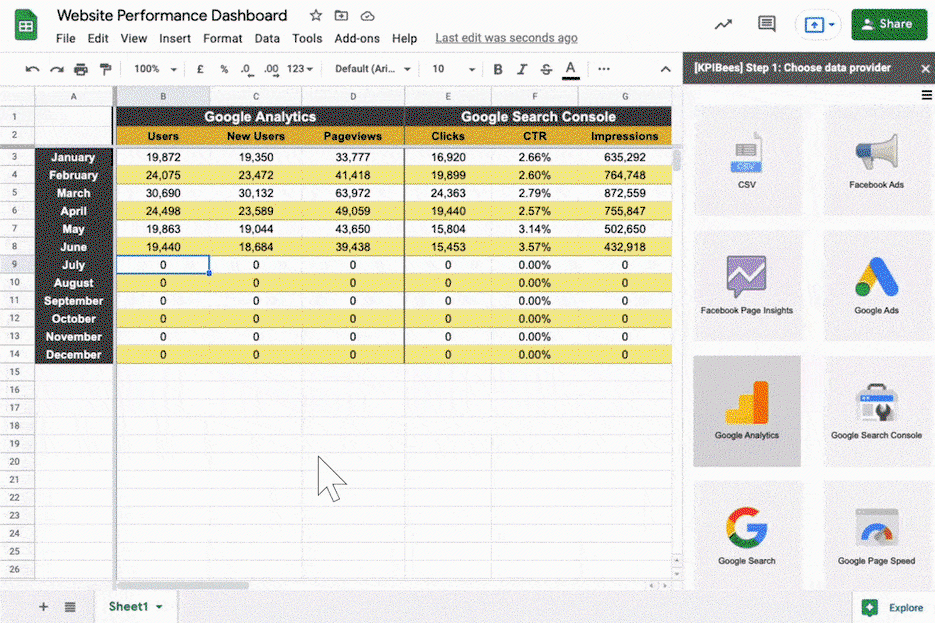Open the text color picker

570,68
